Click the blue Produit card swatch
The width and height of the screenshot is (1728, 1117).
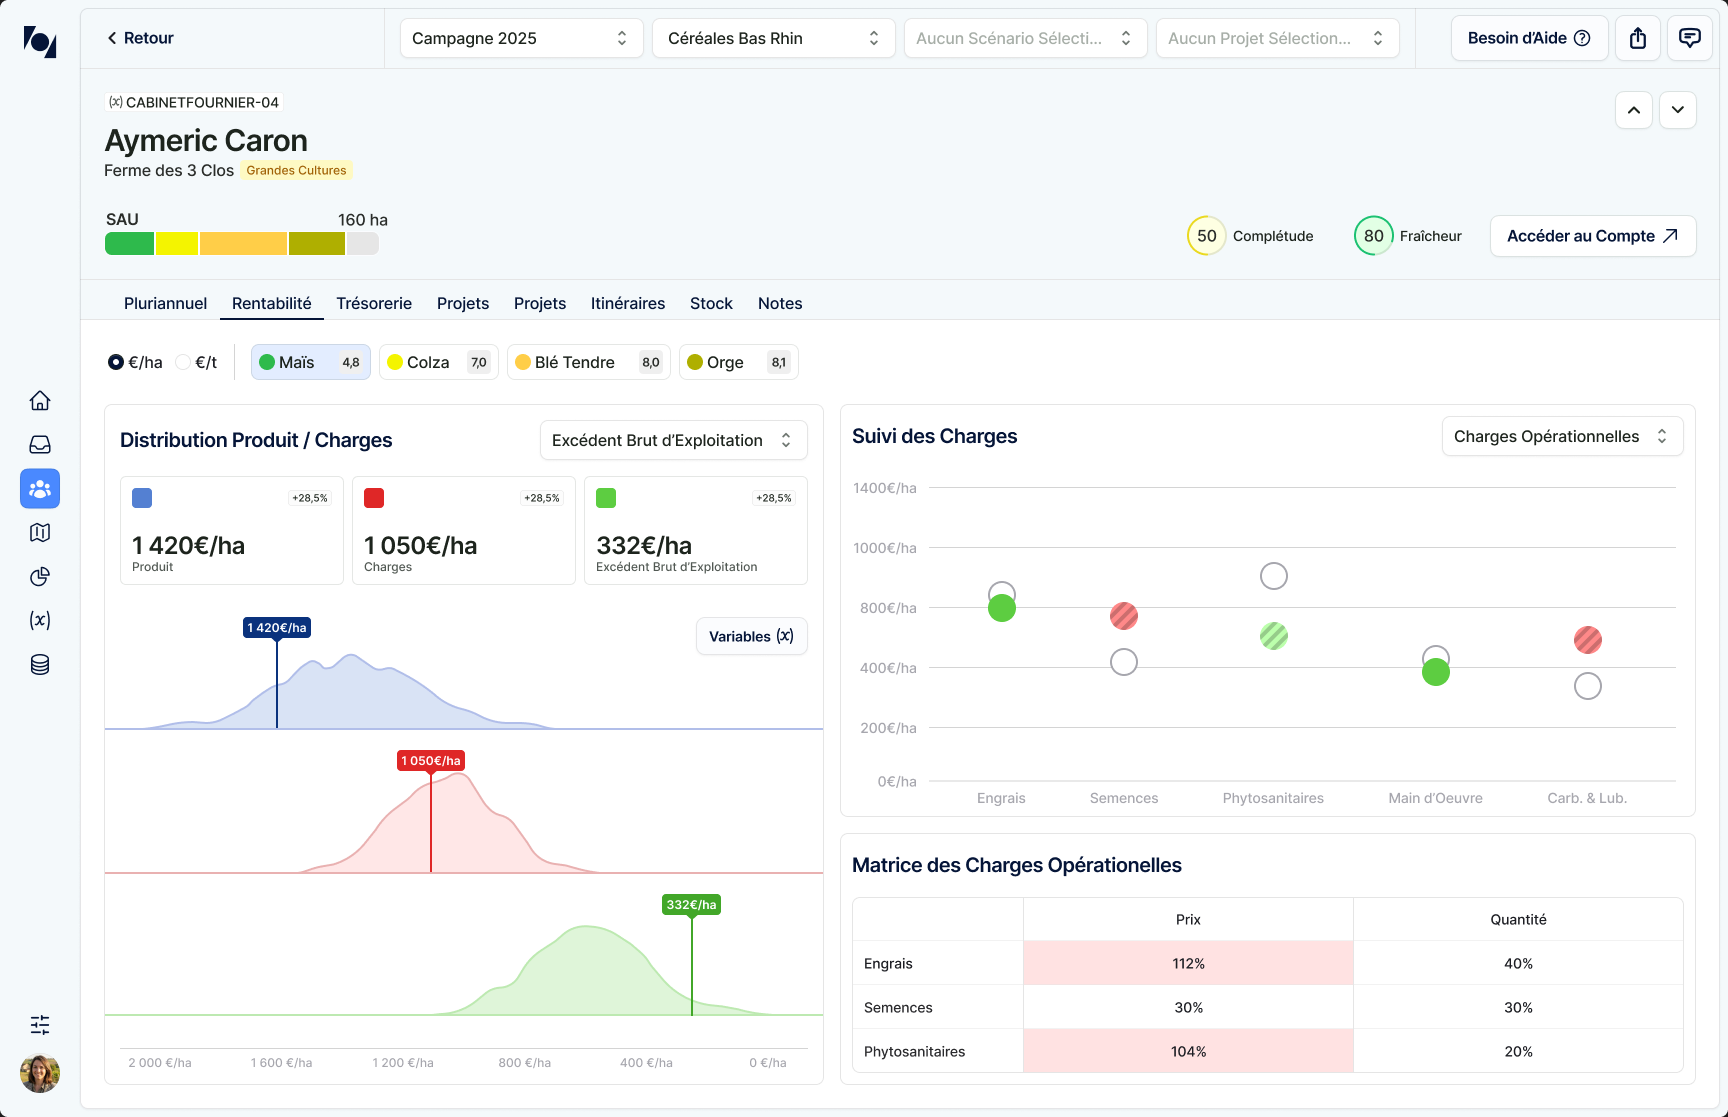coord(142,498)
